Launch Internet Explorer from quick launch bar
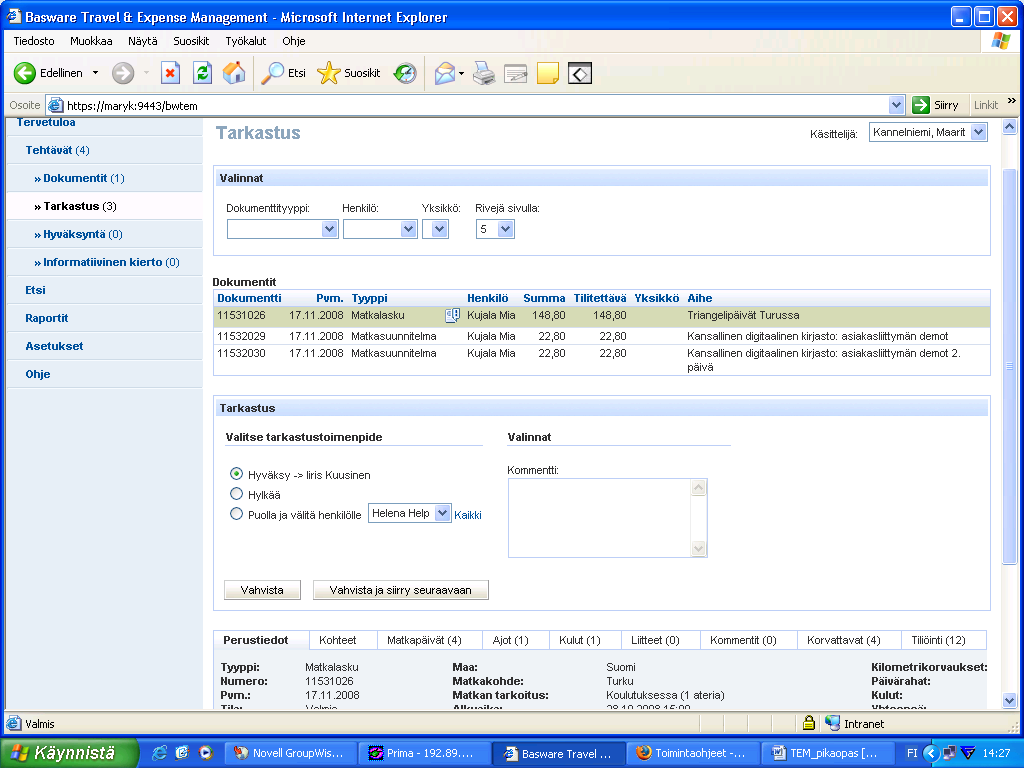The height and width of the screenshot is (768, 1024). 159,753
